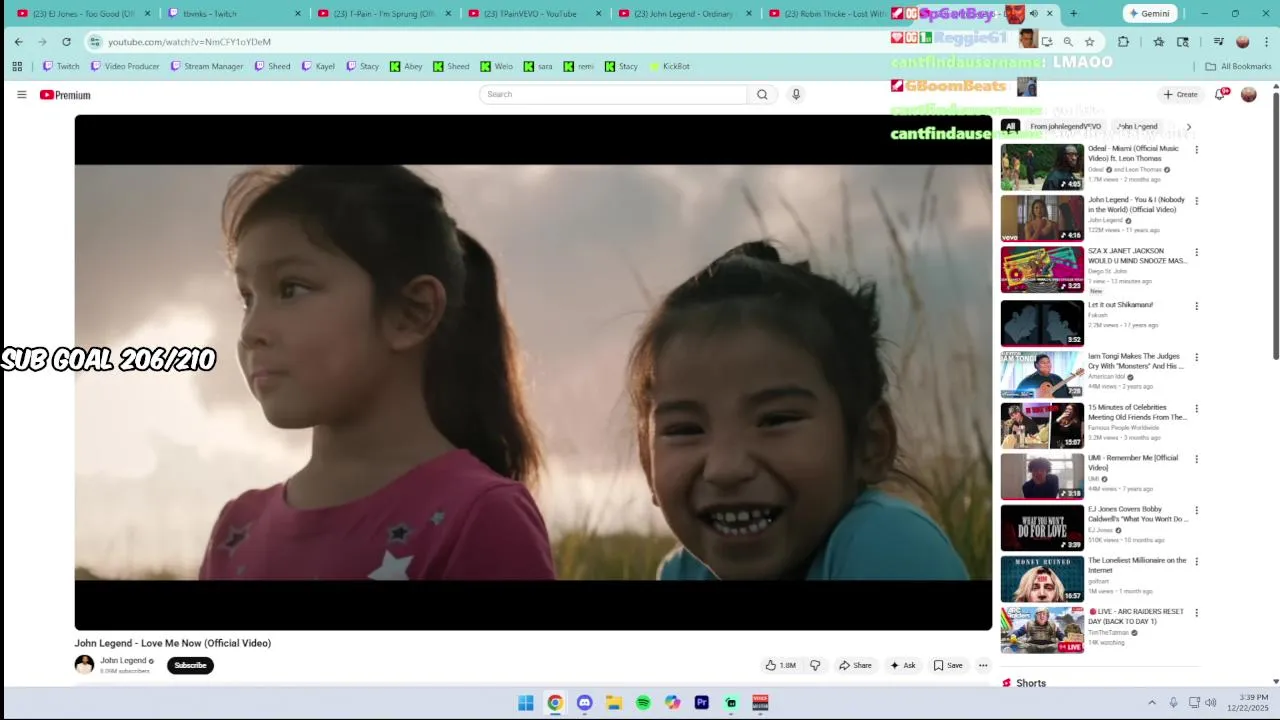
Task: Open a new browser tab
Action: [1074, 14]
